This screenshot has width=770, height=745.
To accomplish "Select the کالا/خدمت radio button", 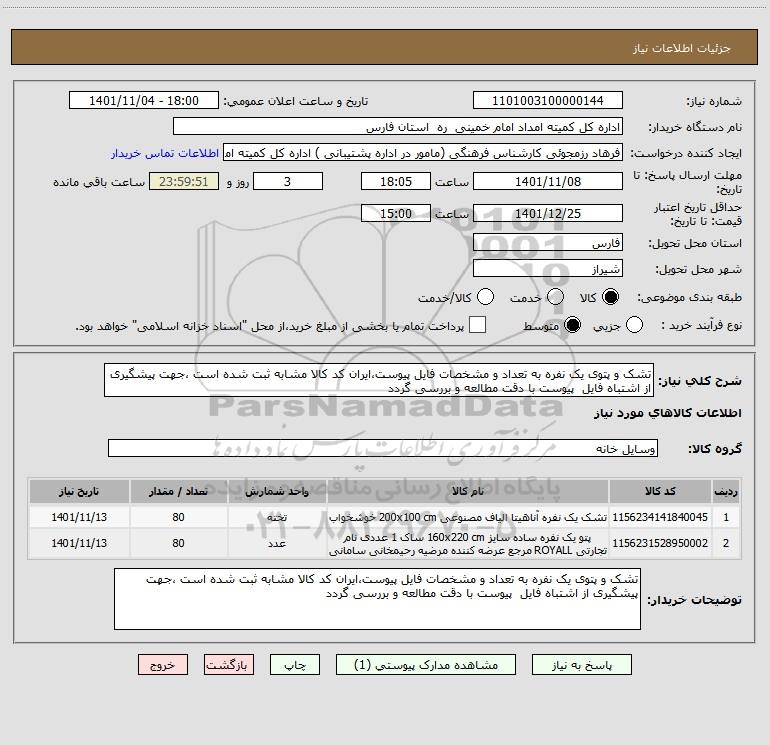I will click(485, 297).
